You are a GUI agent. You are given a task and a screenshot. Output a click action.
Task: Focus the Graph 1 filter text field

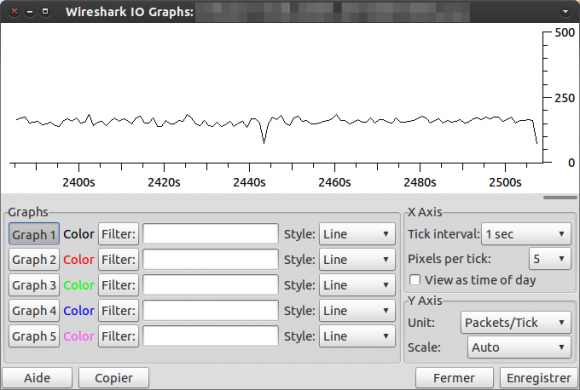coord(210,234)
